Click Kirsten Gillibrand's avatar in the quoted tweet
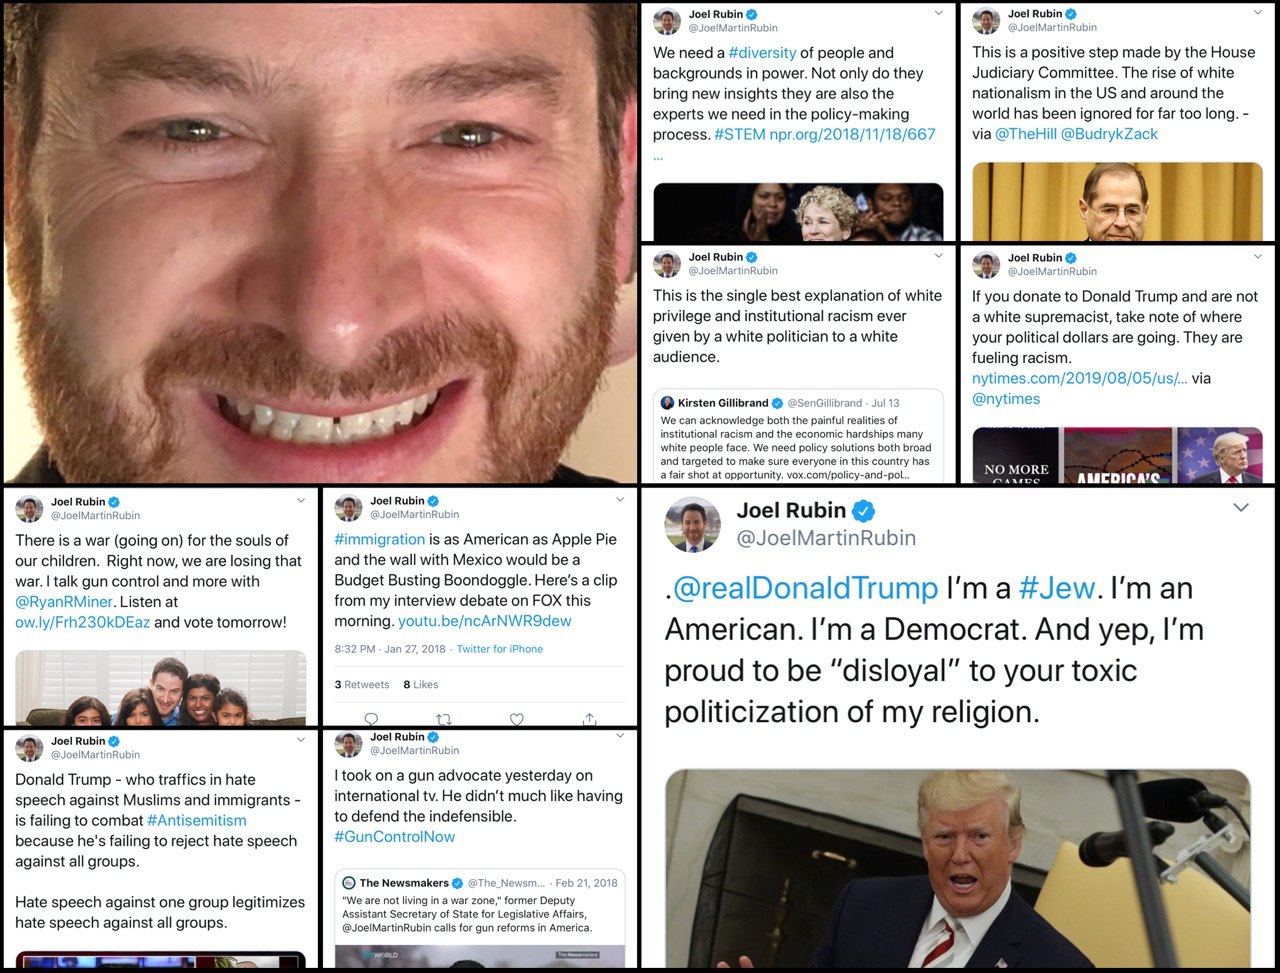 (667, 403)
